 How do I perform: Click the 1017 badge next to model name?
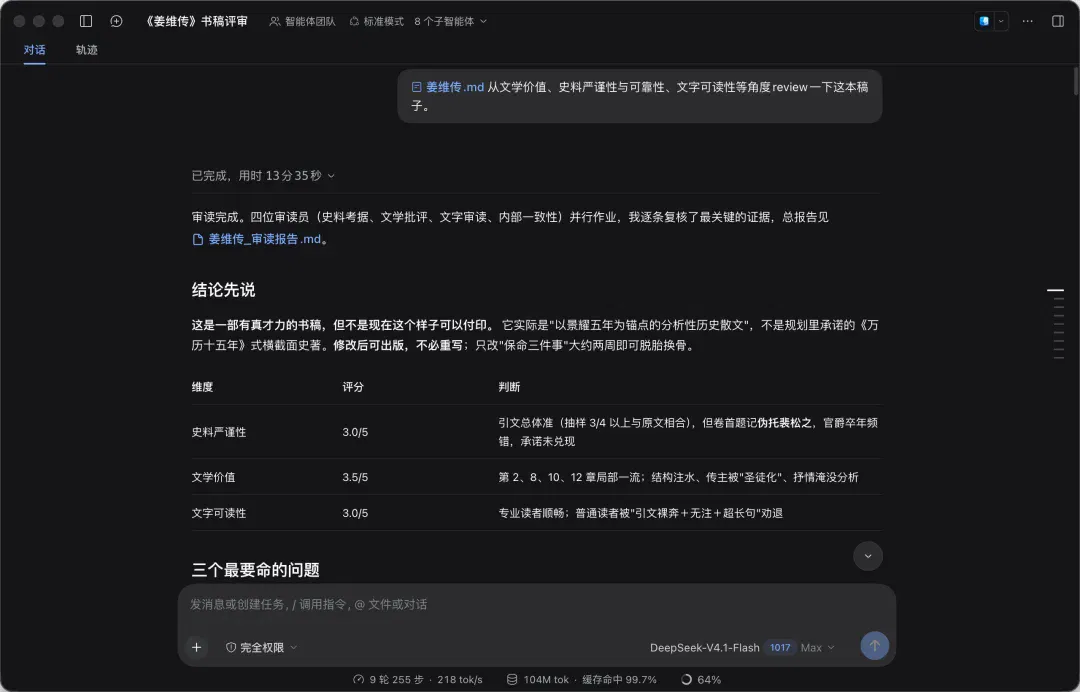pyautogui.click(x=780, y=647)
